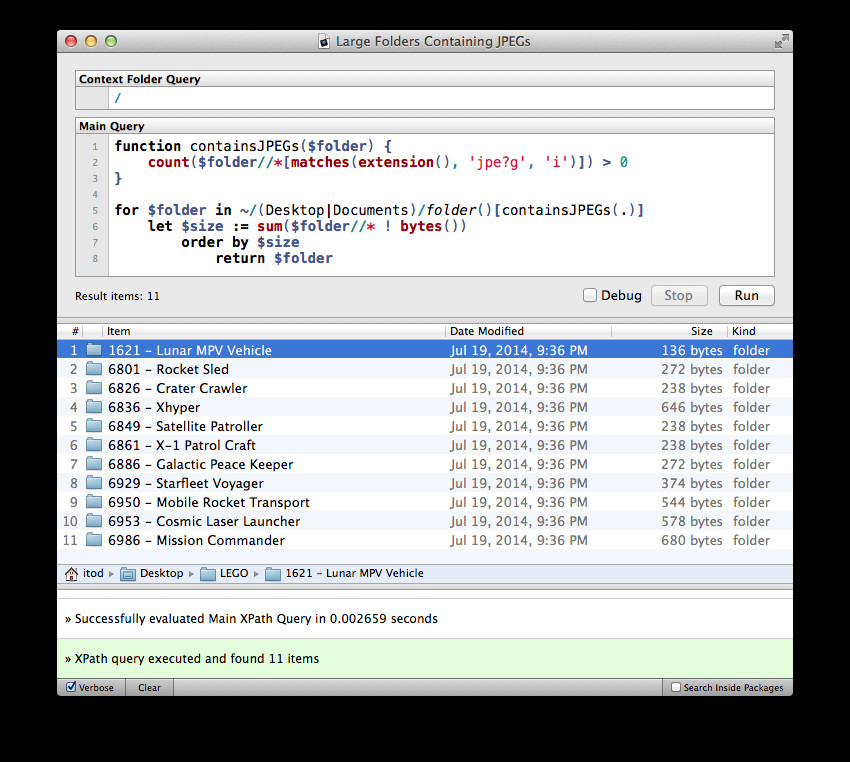Click folder icon of 6826 – Crater Crawler row
Image resolution: width=850 pixels, height=762 pixels.
(x=94, y=388)
